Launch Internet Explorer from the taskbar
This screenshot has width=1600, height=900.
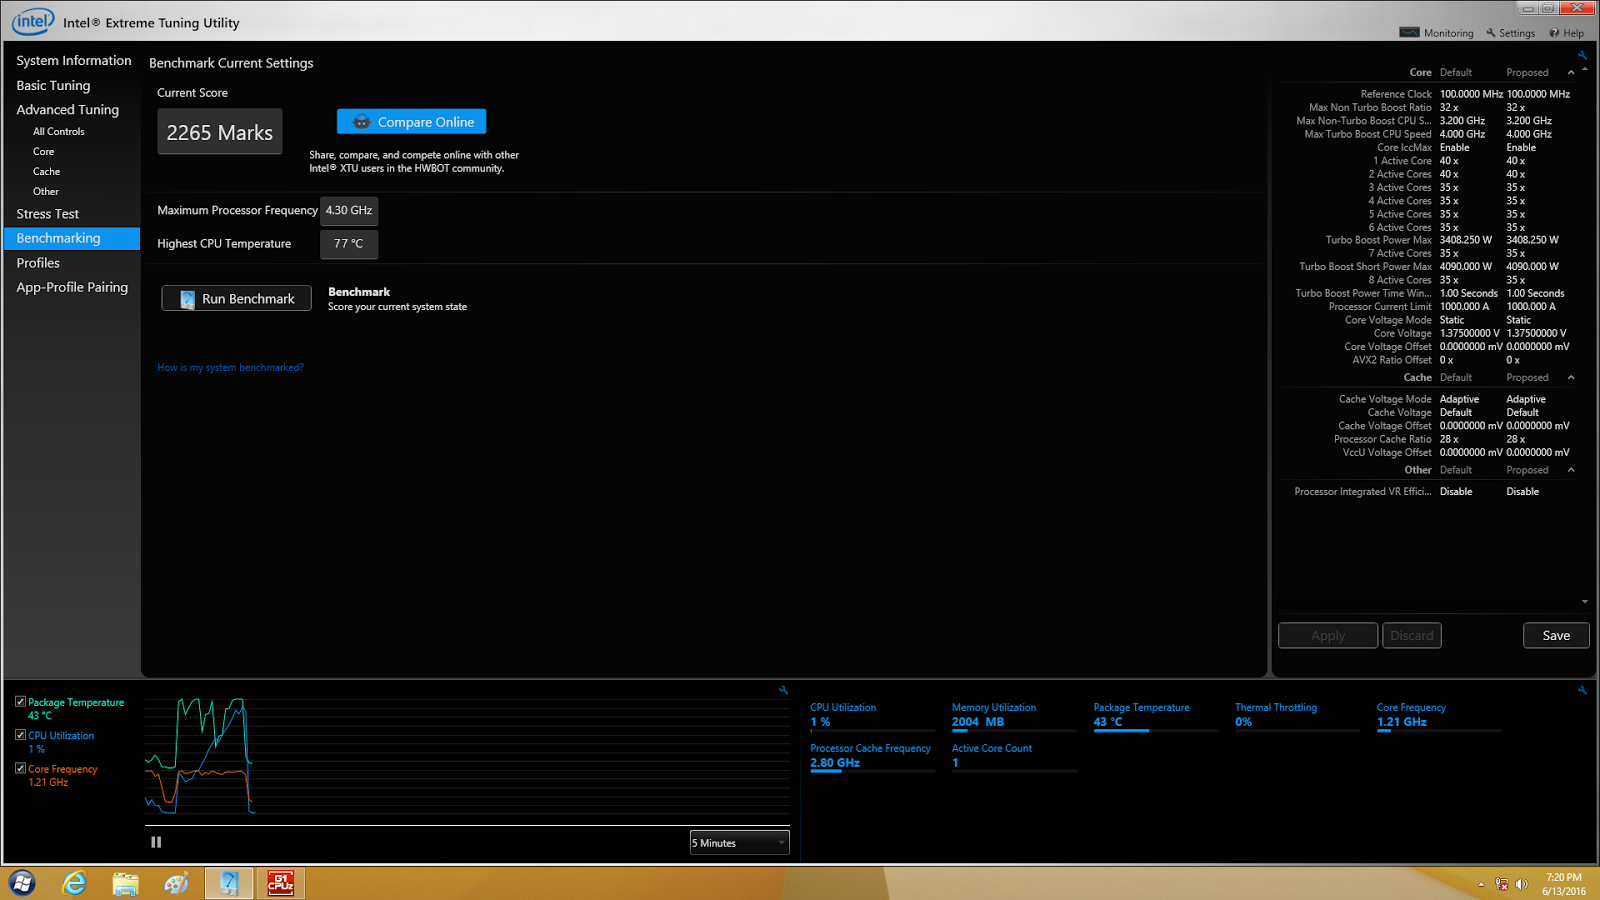point(74,883)
